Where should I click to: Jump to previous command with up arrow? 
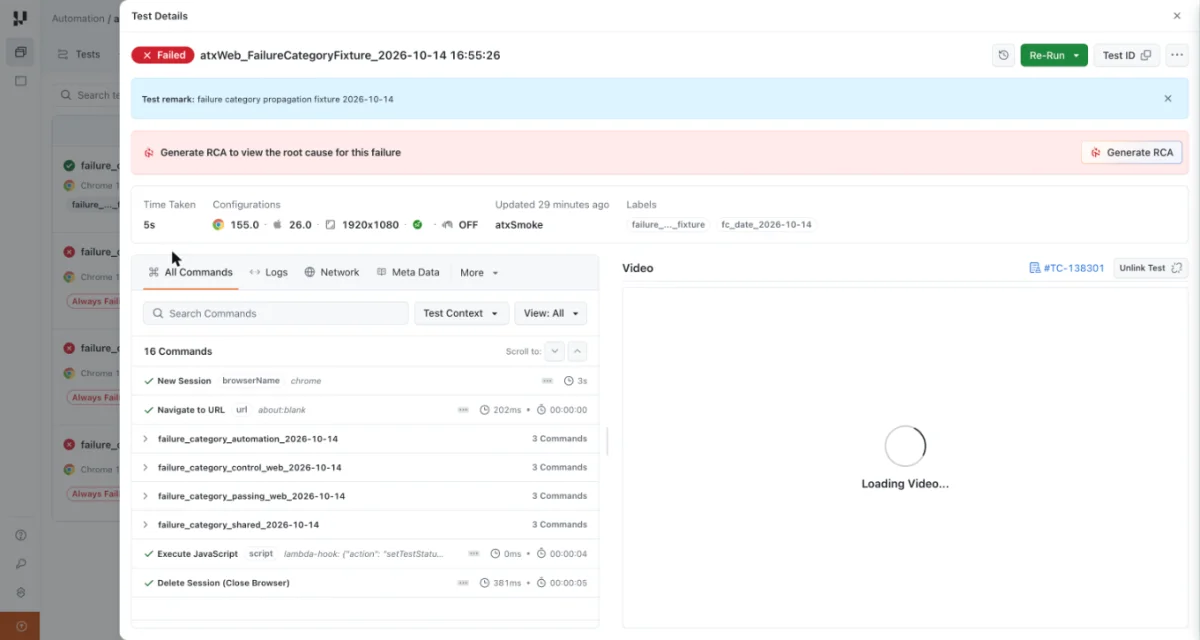[577, 351]
